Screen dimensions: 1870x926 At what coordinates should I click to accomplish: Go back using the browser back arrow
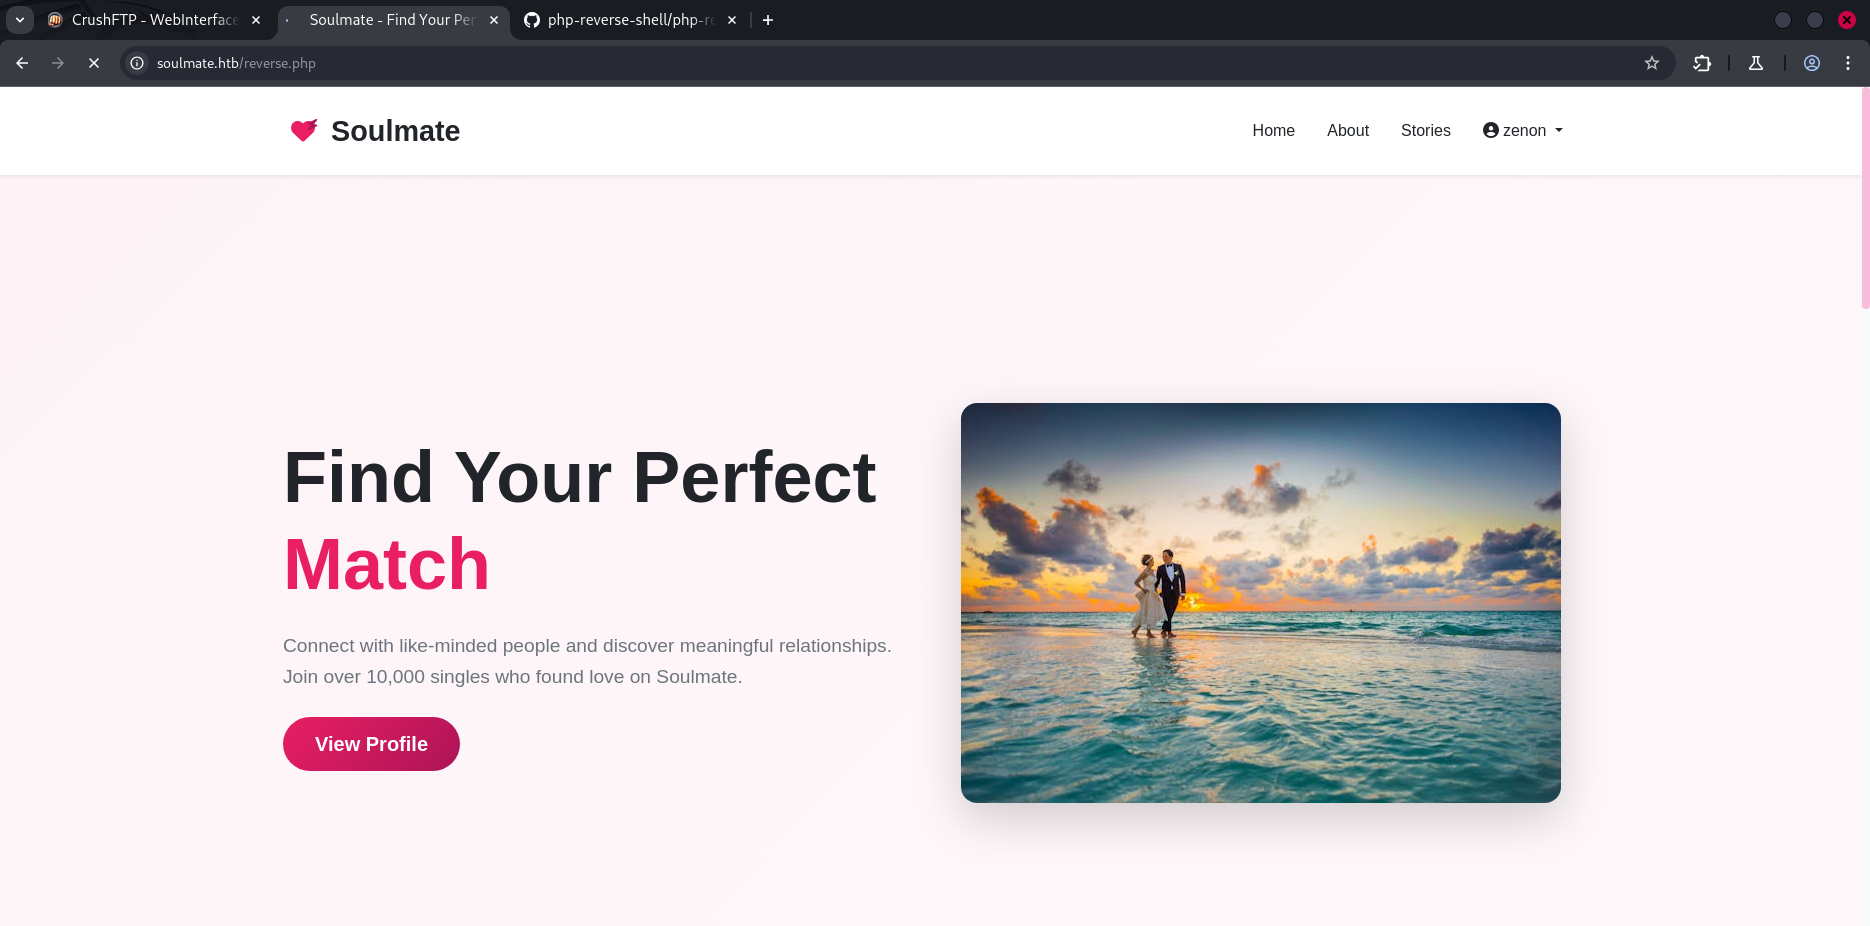[22, 63]
